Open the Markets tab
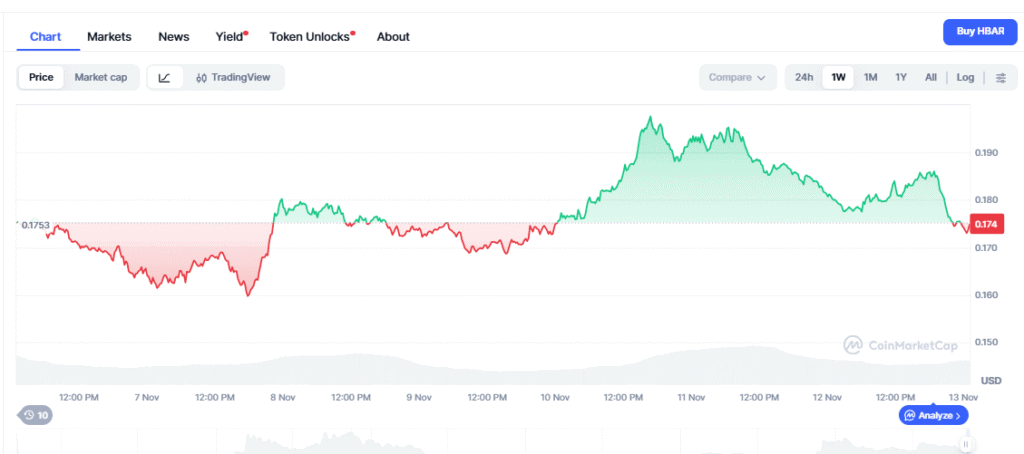 coord(109,37)
